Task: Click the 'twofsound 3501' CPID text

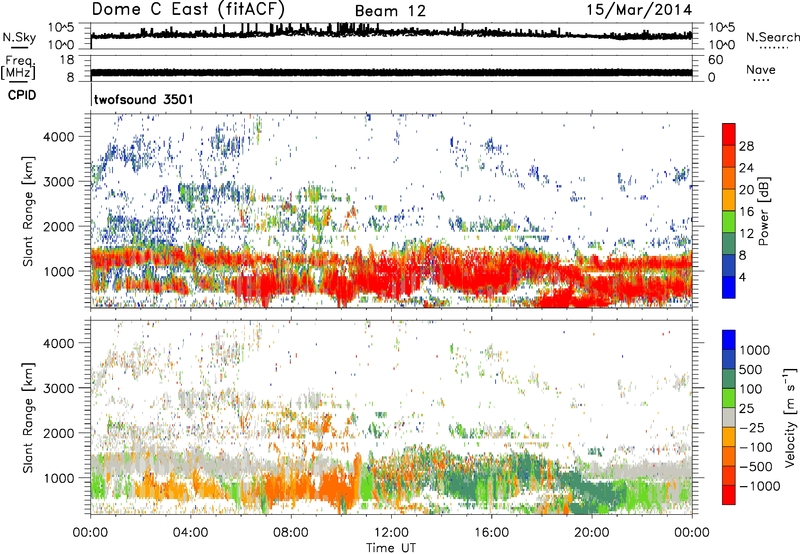Action: (144, 99)
